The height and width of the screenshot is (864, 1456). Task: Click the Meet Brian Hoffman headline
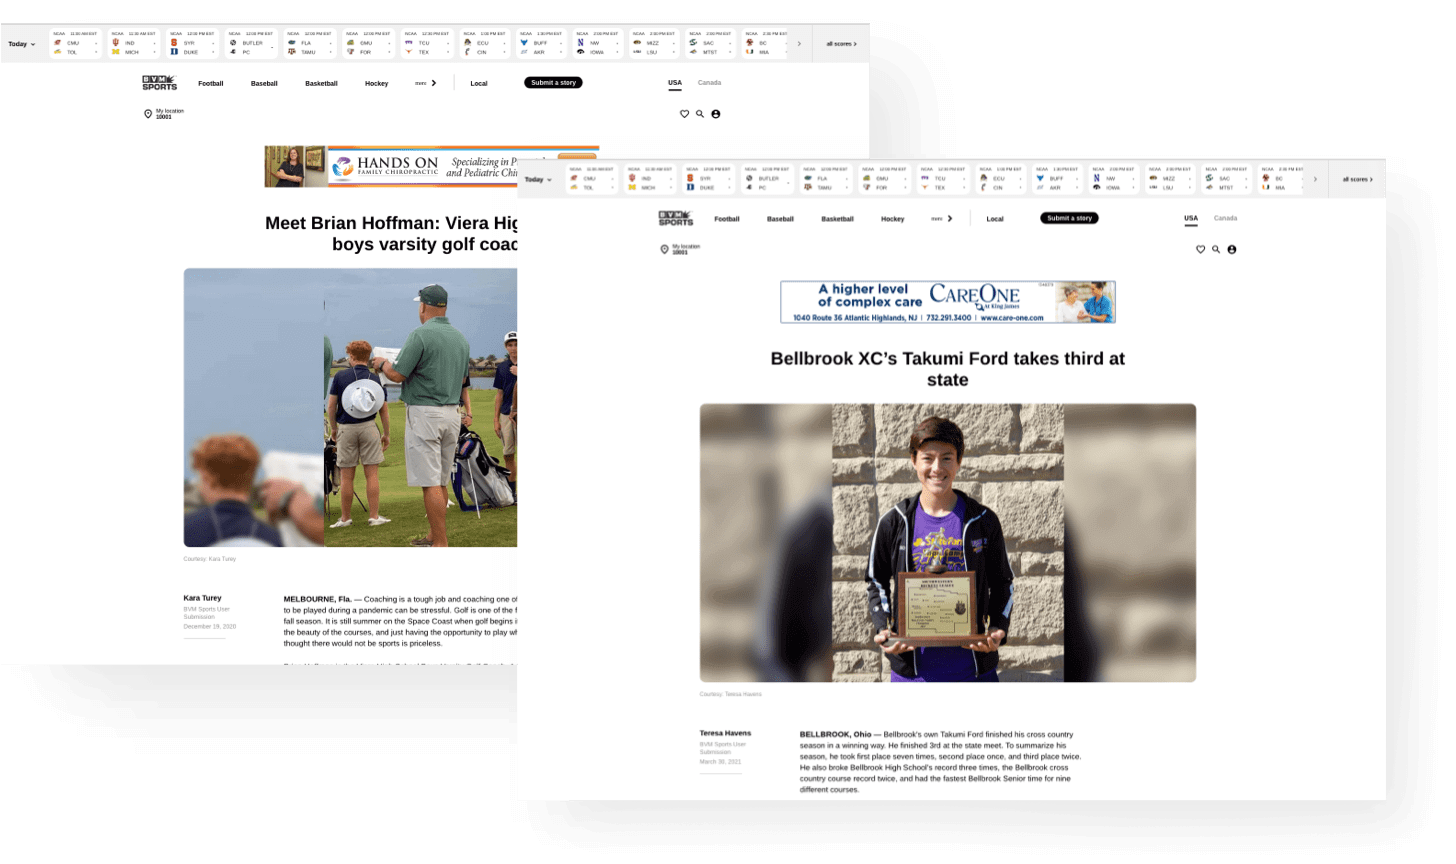392,233
